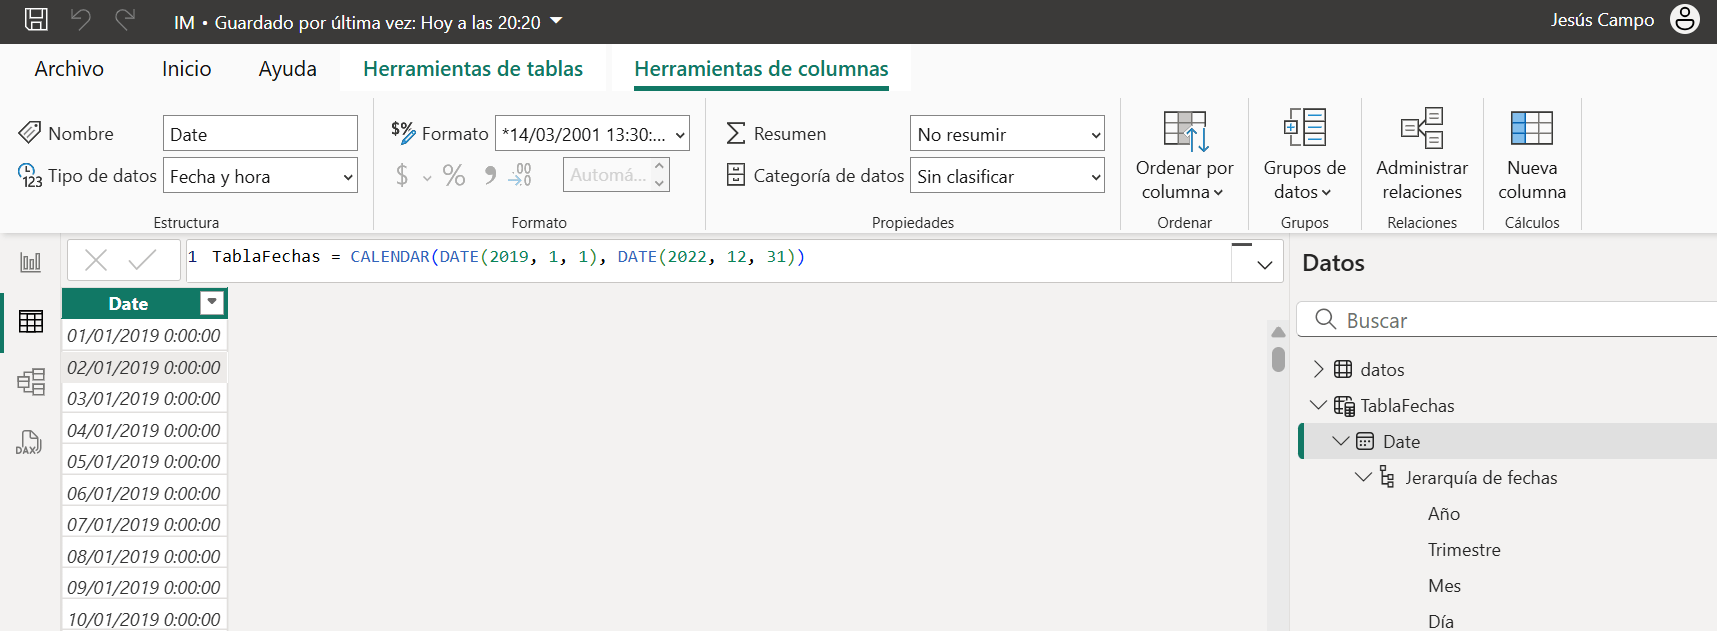The width and height of the screenshot is (1717, 631).
Task: Click the Jesús Campo user name
Action: pos(1602,20)
